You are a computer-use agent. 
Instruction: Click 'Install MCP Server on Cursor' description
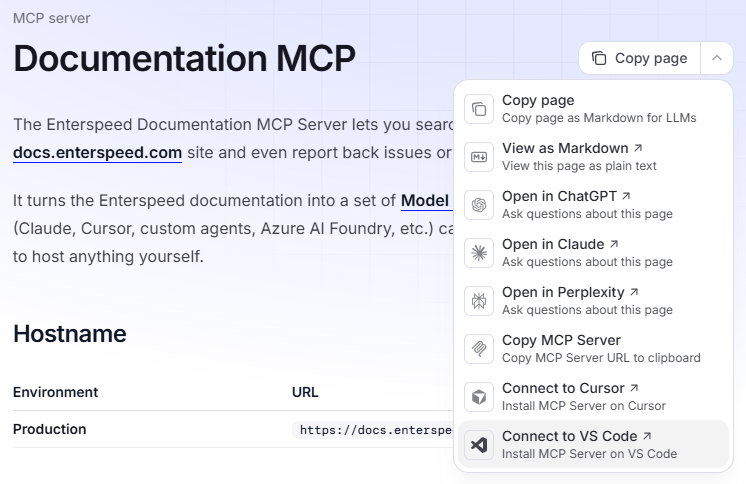coord(584,406)
